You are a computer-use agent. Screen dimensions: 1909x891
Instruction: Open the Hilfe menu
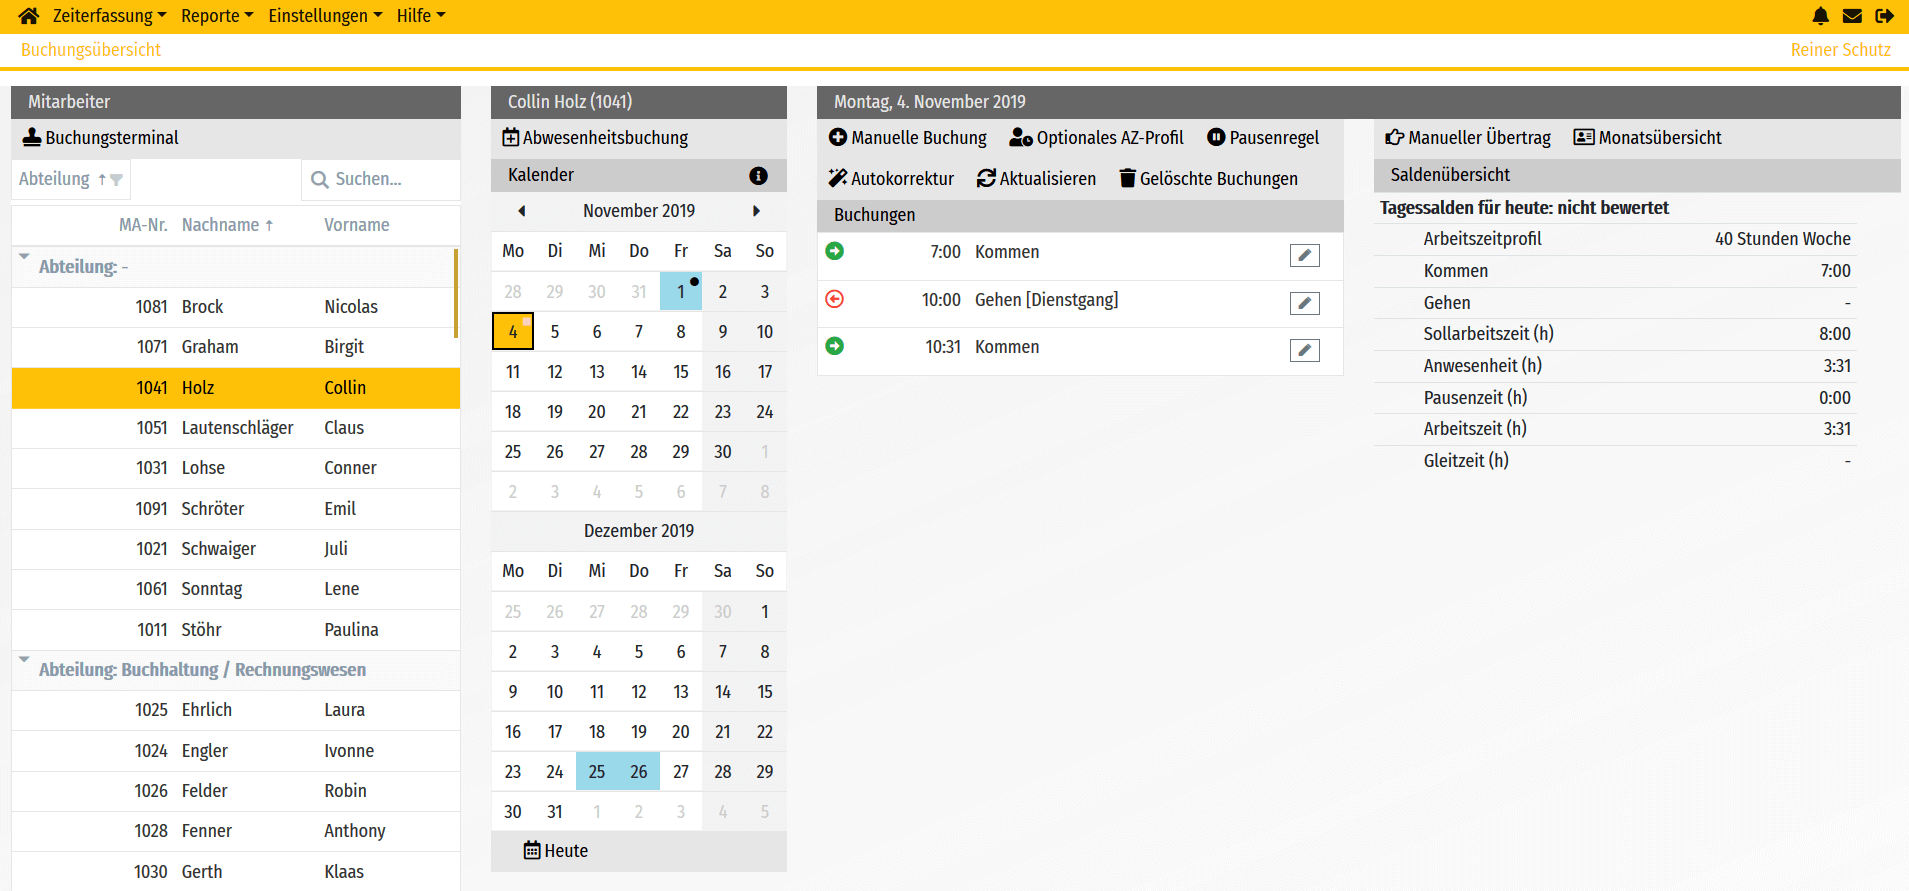coord(420,16)
